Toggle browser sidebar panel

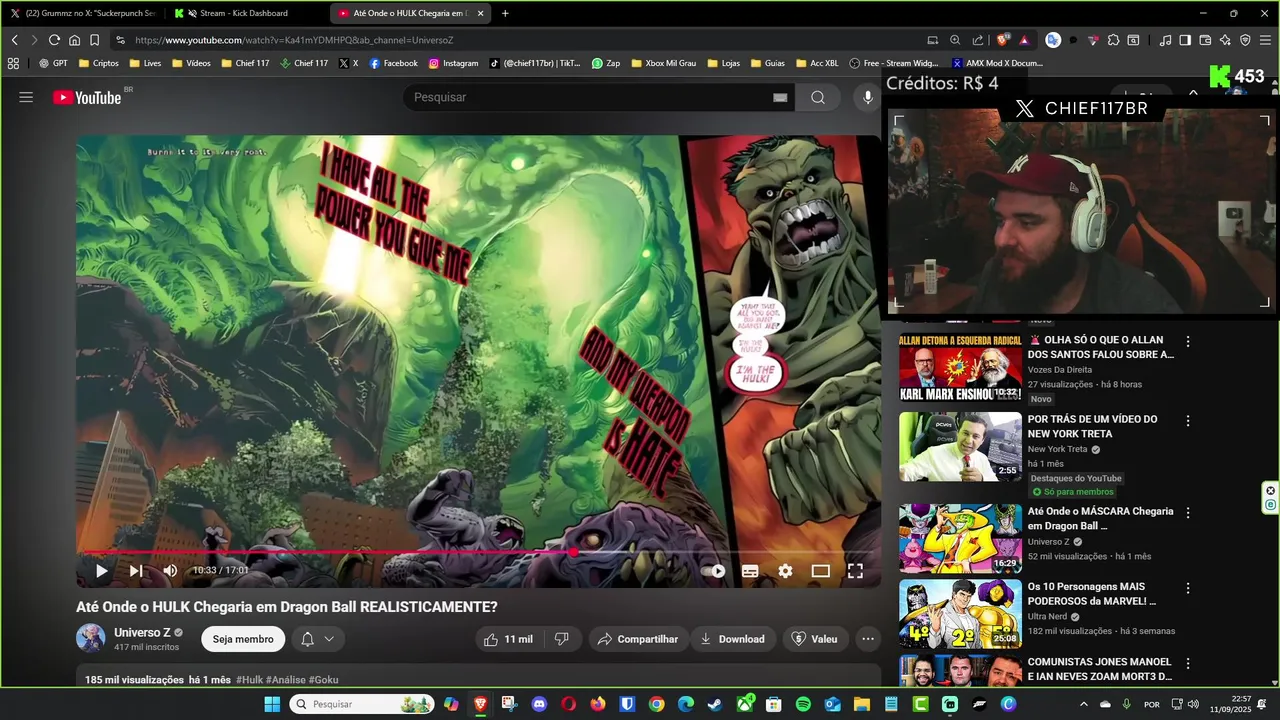coord(1185,40)
